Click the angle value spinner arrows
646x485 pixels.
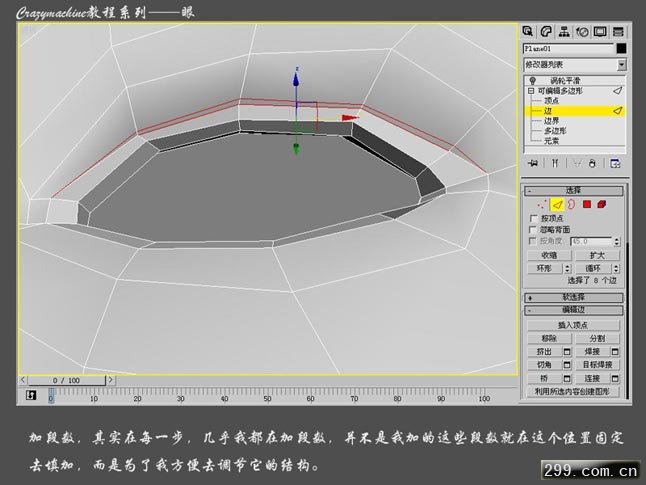point(617,241)
